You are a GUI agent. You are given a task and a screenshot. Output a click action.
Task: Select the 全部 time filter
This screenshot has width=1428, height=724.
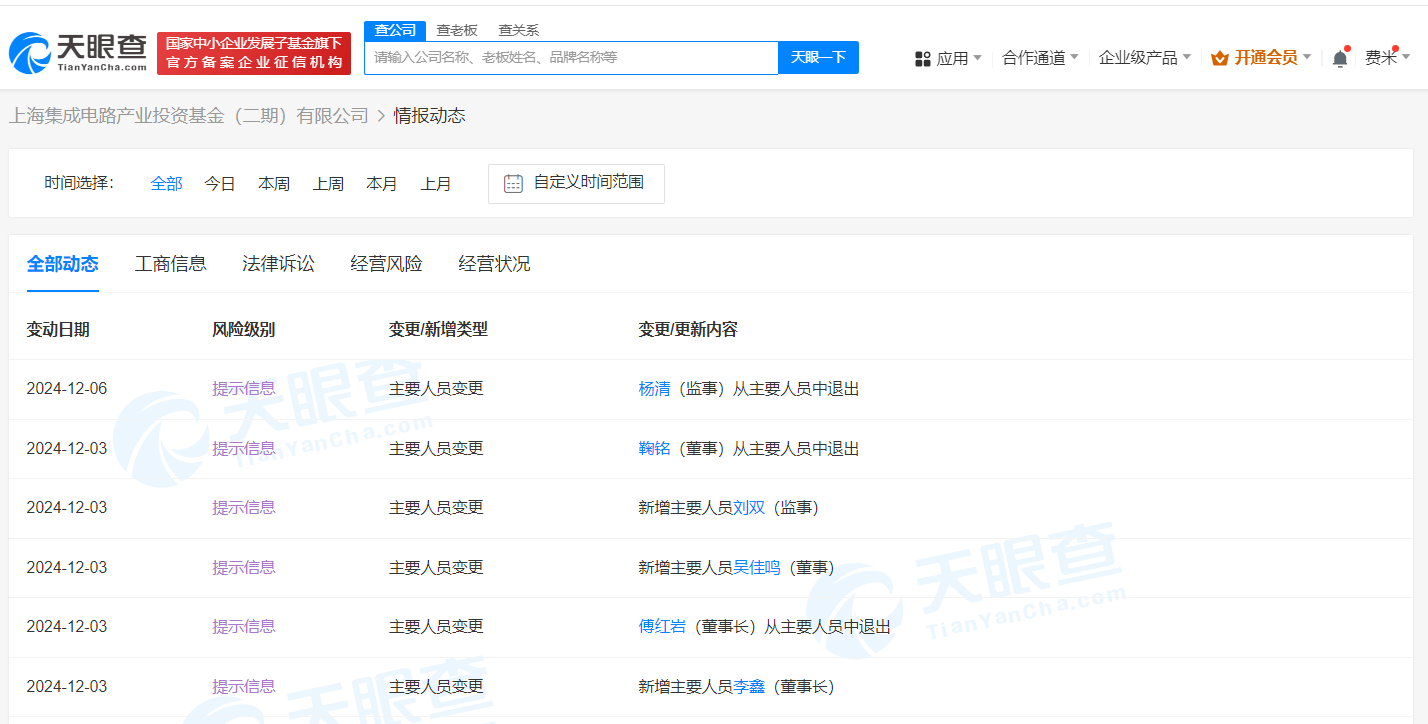167,184
